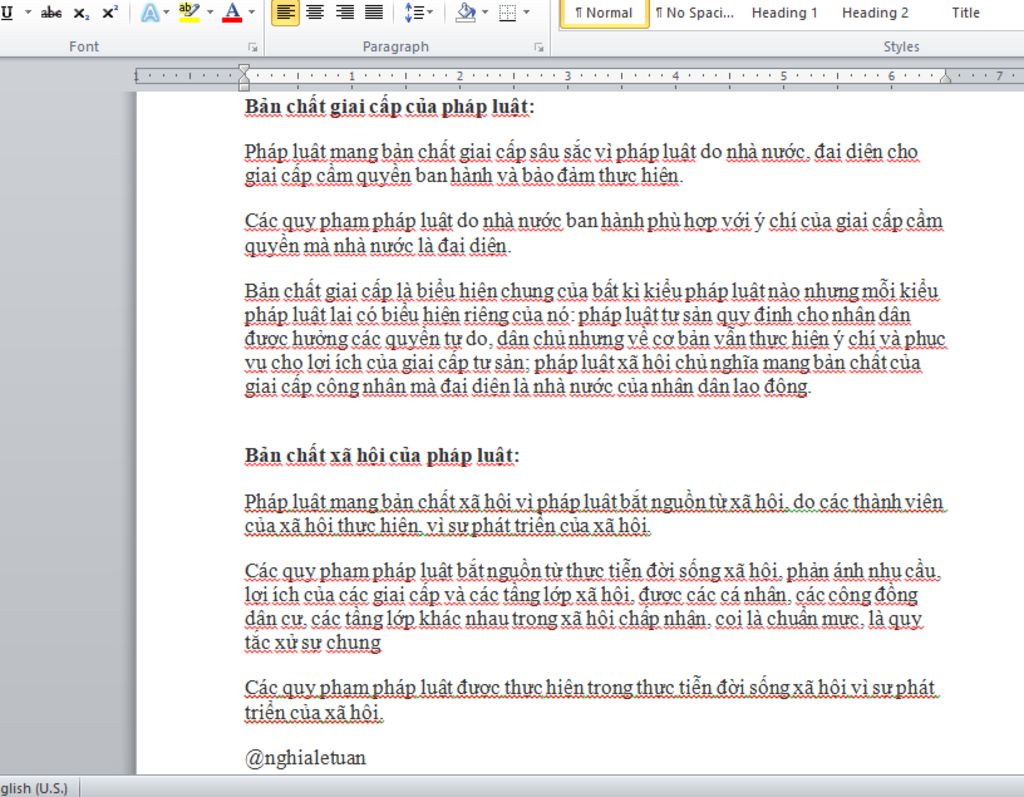Apply strikethrough formatting to text

pyautogui.click(x=51, y=13)
